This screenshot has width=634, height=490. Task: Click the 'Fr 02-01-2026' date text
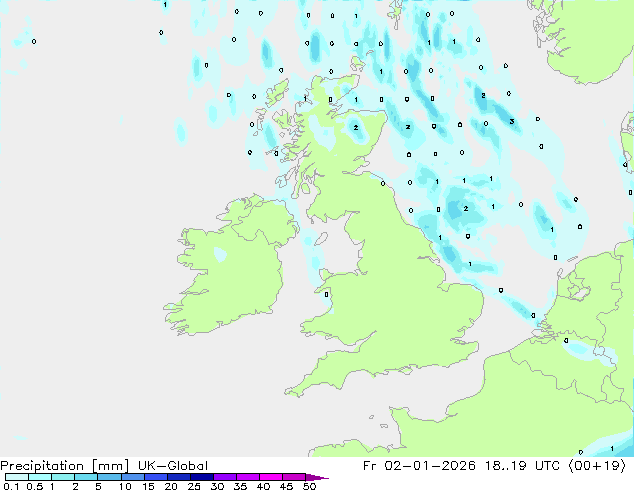[x=419, y=466]
